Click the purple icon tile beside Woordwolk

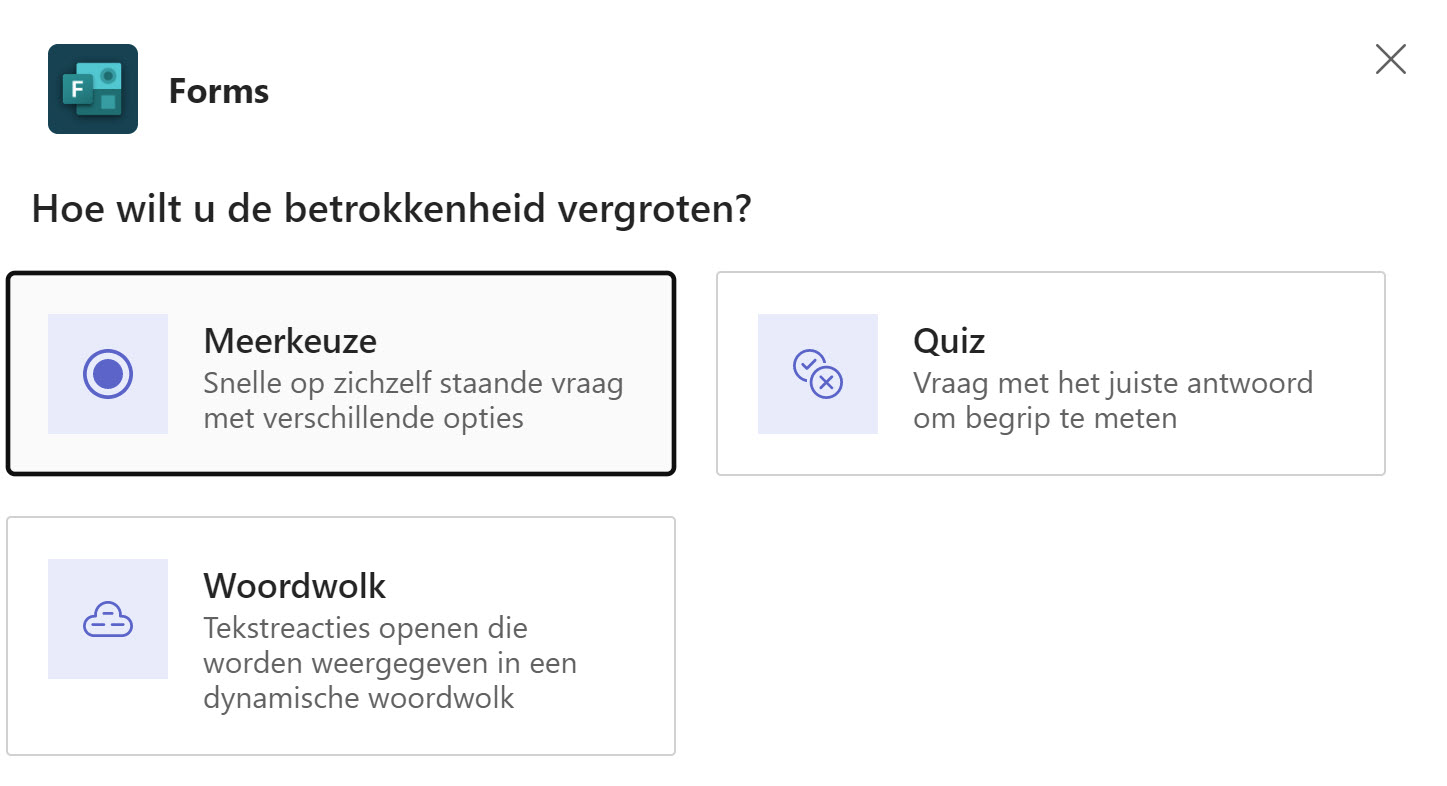coord(107,618)
